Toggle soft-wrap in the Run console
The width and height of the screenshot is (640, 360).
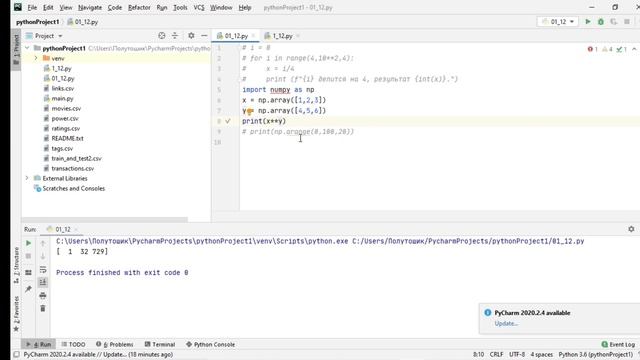[x=43, y=270]
